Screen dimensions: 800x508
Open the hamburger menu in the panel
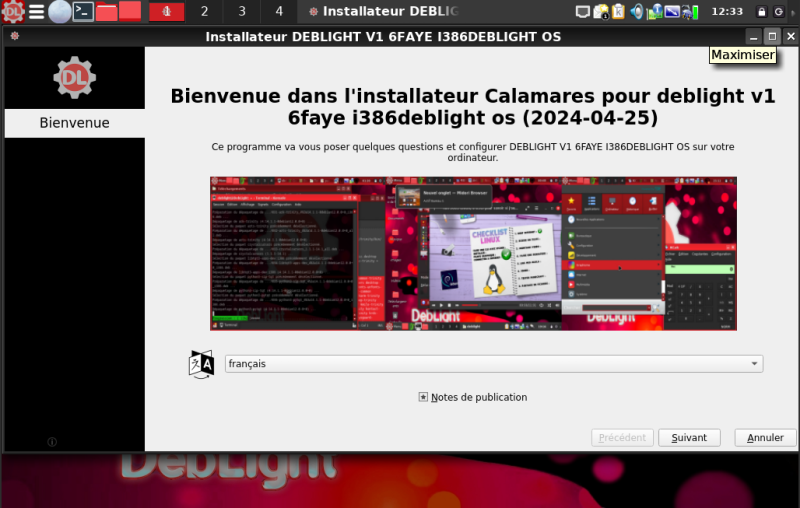[x=36, y=11]
